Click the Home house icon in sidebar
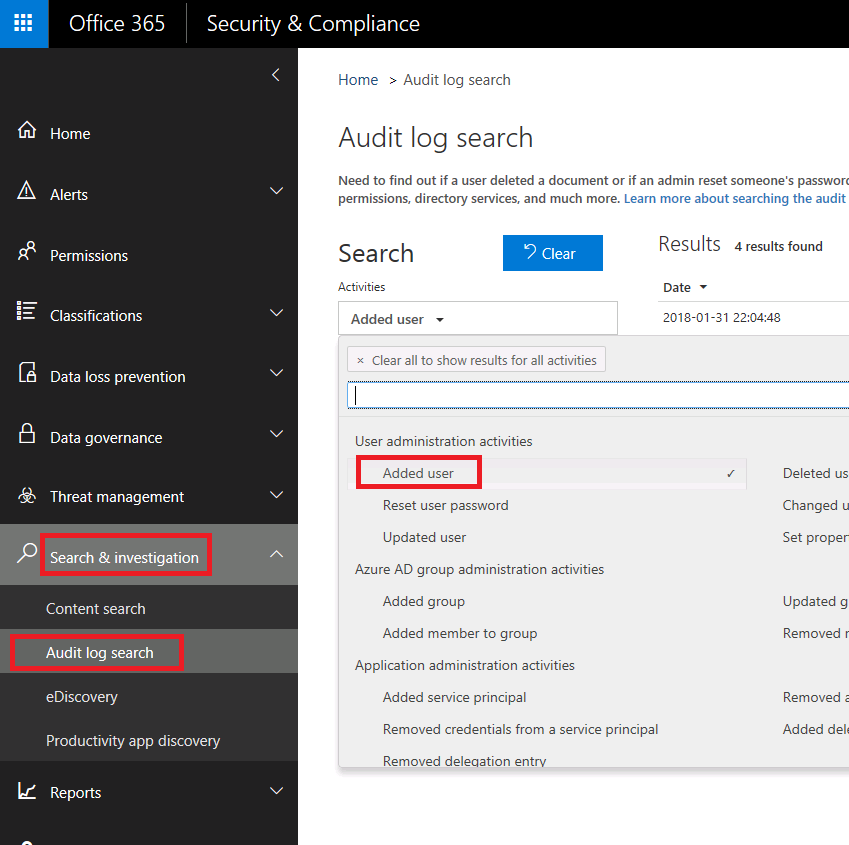The height and width of the screenshot is (845, 849). pyautogui.click(x=27, y=132)
